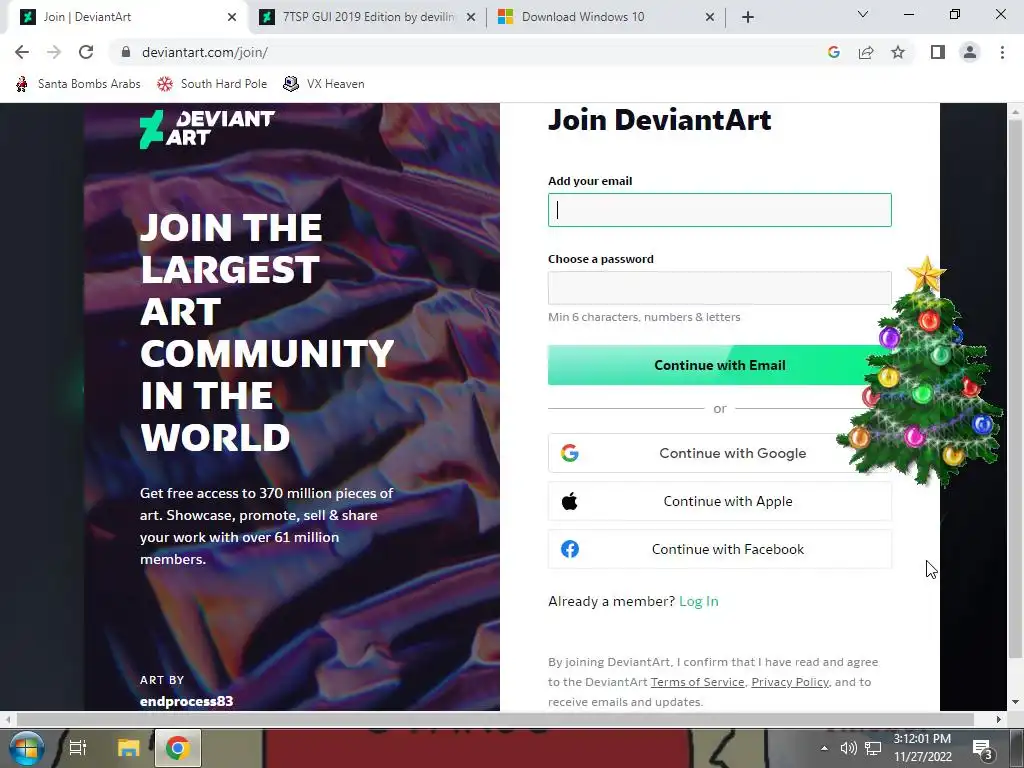Open Chrome's three-dot menu

[1002, 52]
